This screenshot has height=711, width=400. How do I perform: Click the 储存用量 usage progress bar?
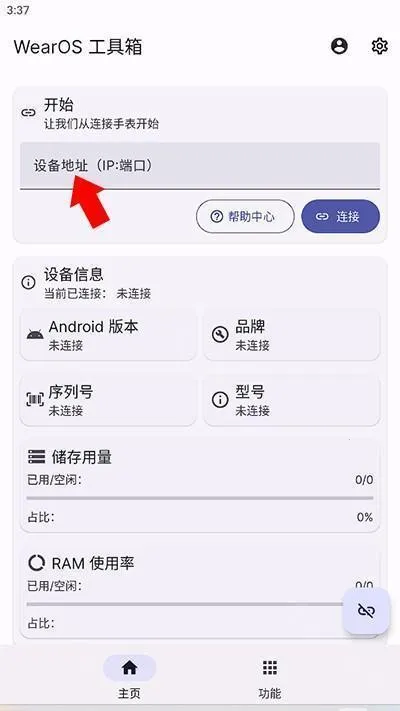200,498
